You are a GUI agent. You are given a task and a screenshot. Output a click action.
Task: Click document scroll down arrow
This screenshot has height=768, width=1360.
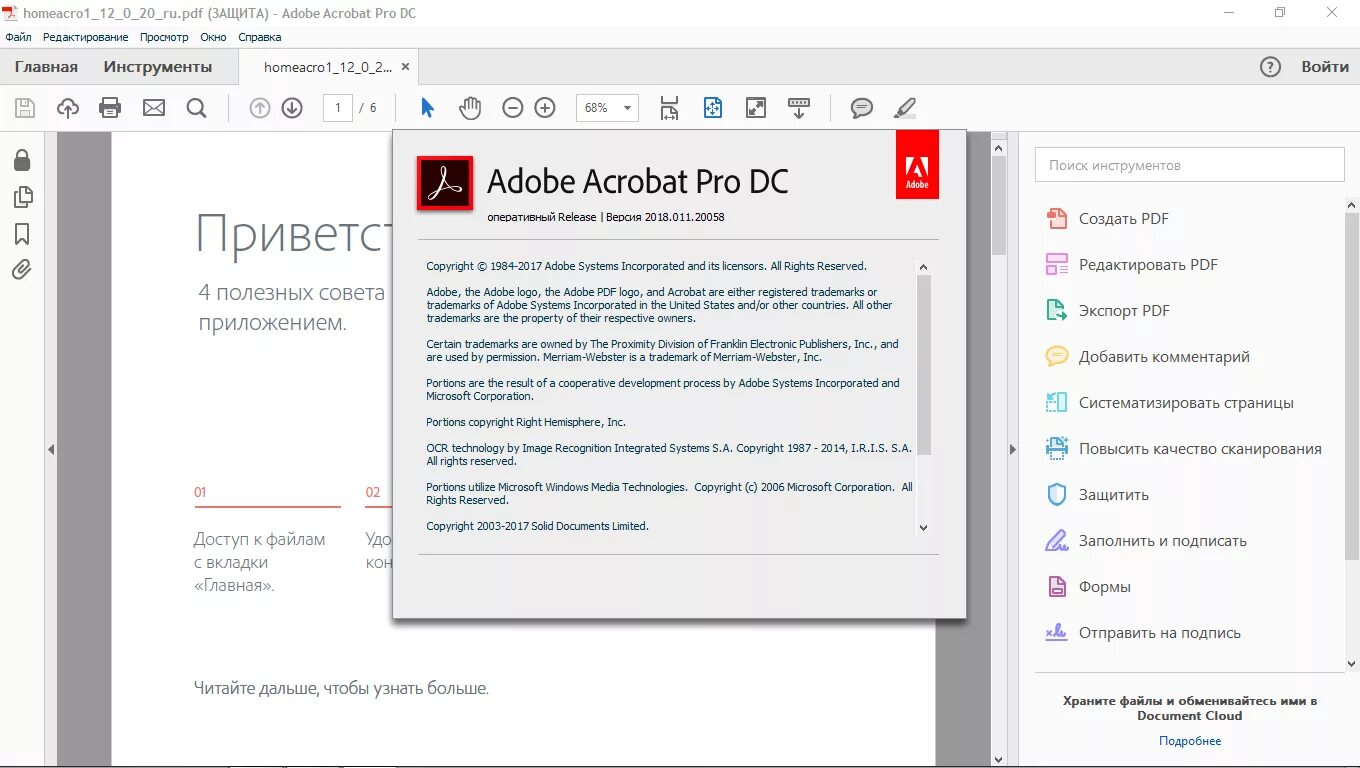pos(998,760)
